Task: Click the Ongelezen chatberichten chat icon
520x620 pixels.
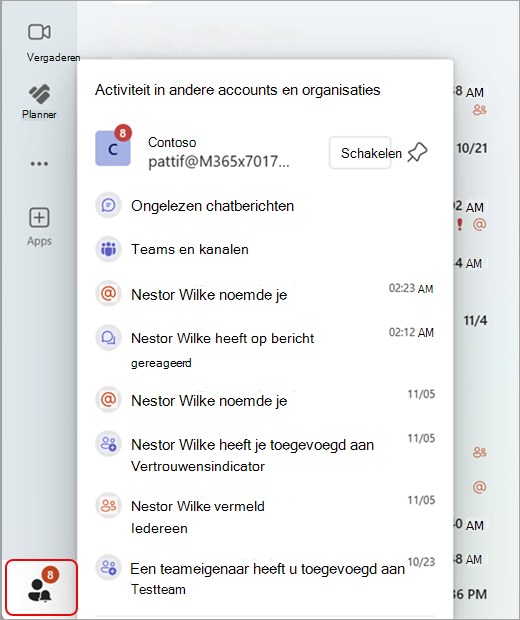Action: [108, 206]
